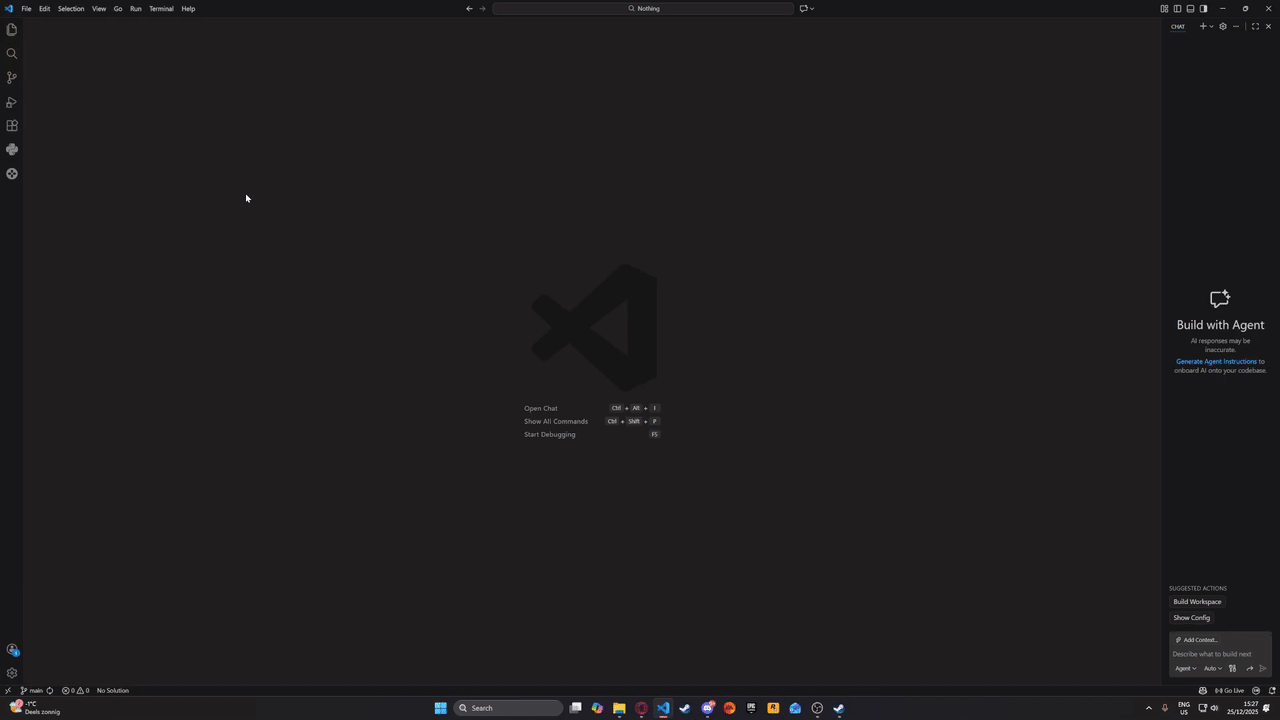Open Source Control from activity bar

[x=12, y=77]
